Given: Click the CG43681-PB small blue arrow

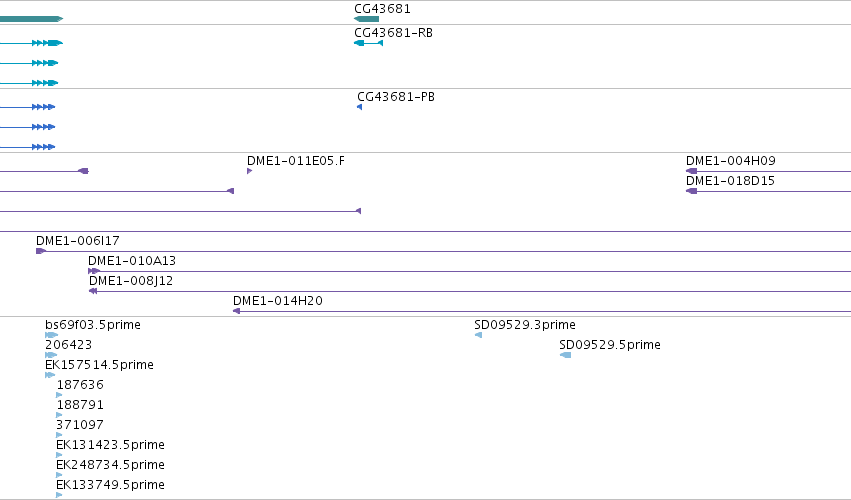Looking at the screenshot, I should 359,107.
